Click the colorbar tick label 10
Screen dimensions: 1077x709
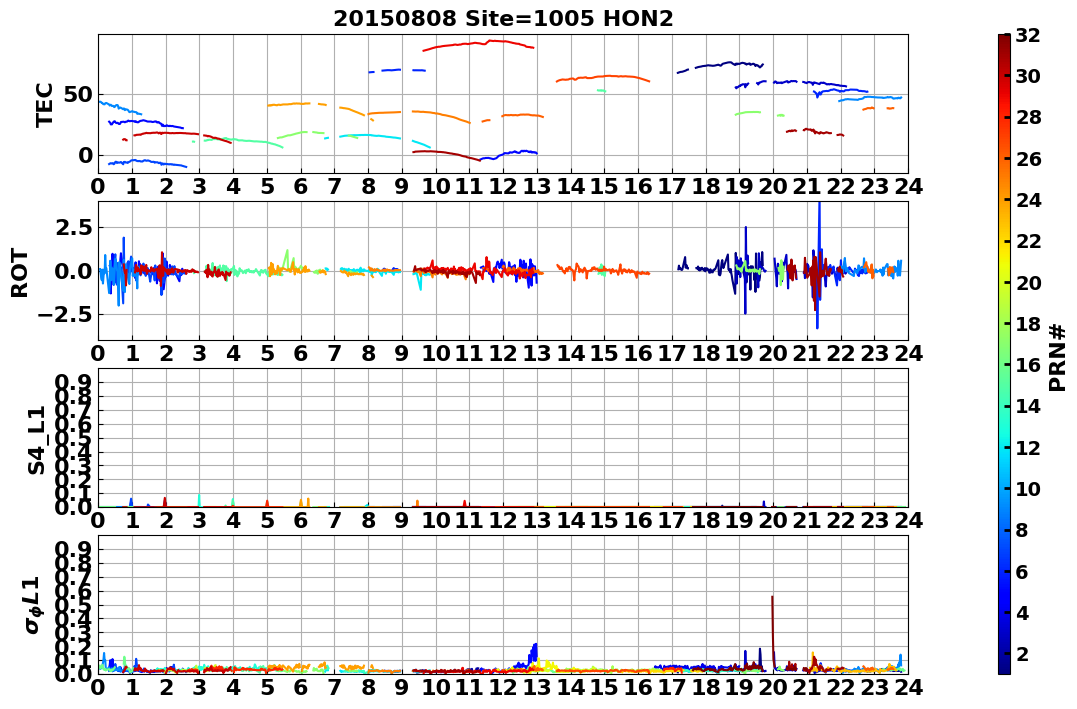[x=1028, y=488]
